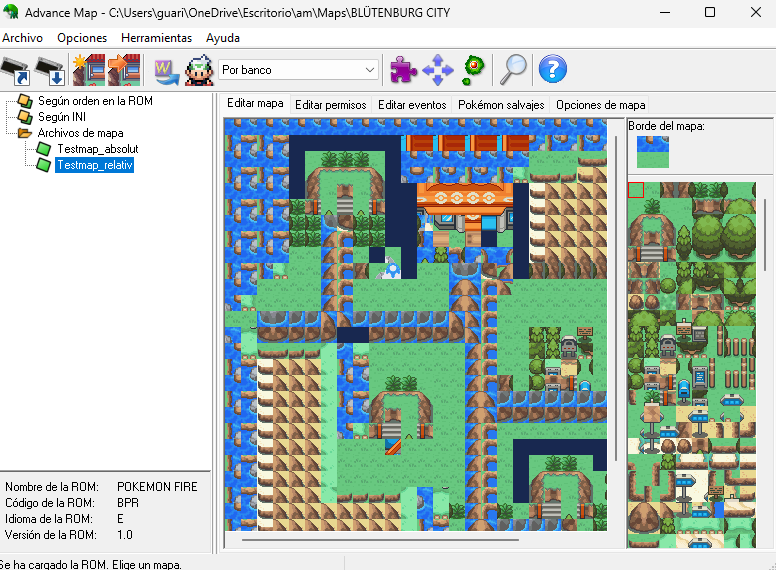Screen dimensions: 776x570
Task: Click the Advance Map title bar app icon
Action: 10,12
